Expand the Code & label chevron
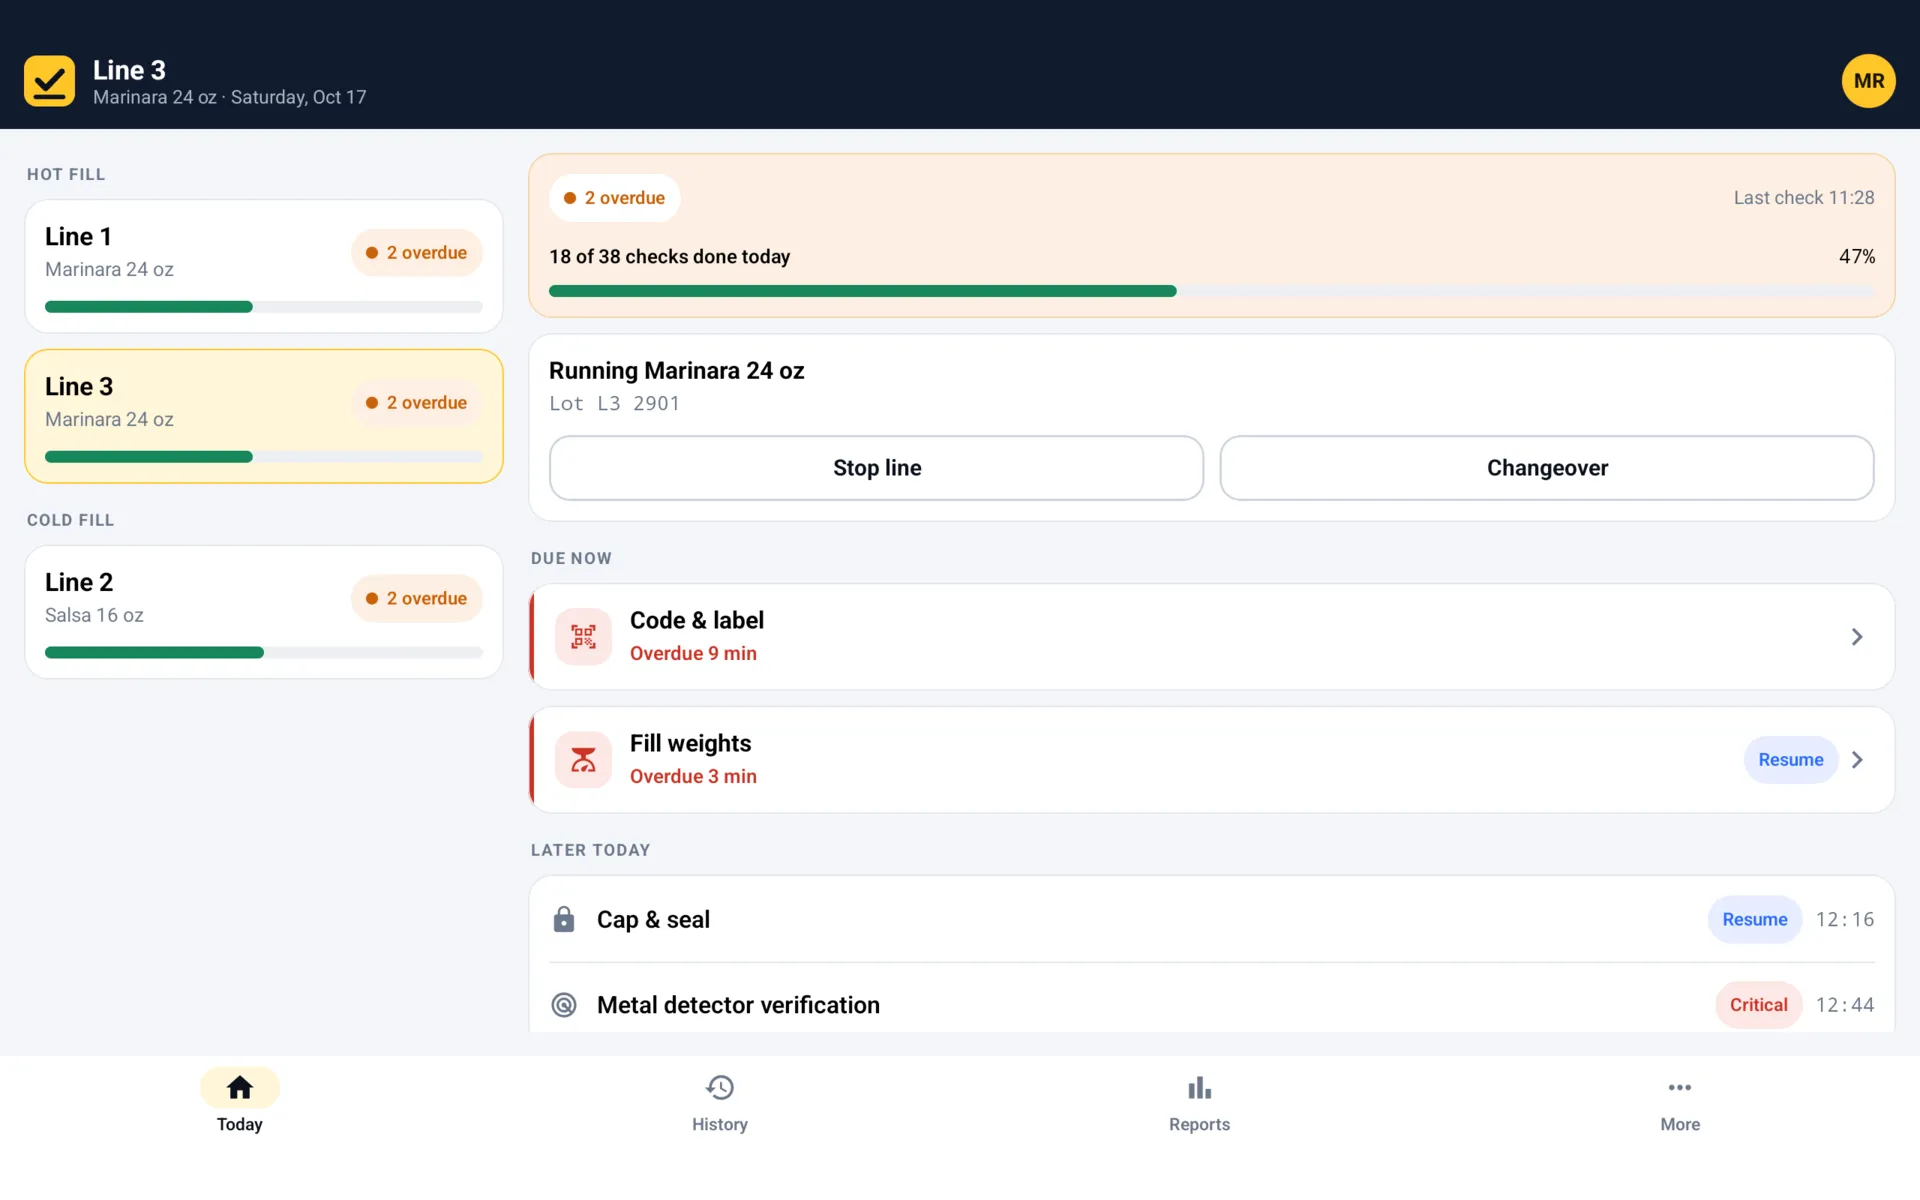Screen dimensions: 1920x1200 pyautogui.click(x=1857, y=637)
